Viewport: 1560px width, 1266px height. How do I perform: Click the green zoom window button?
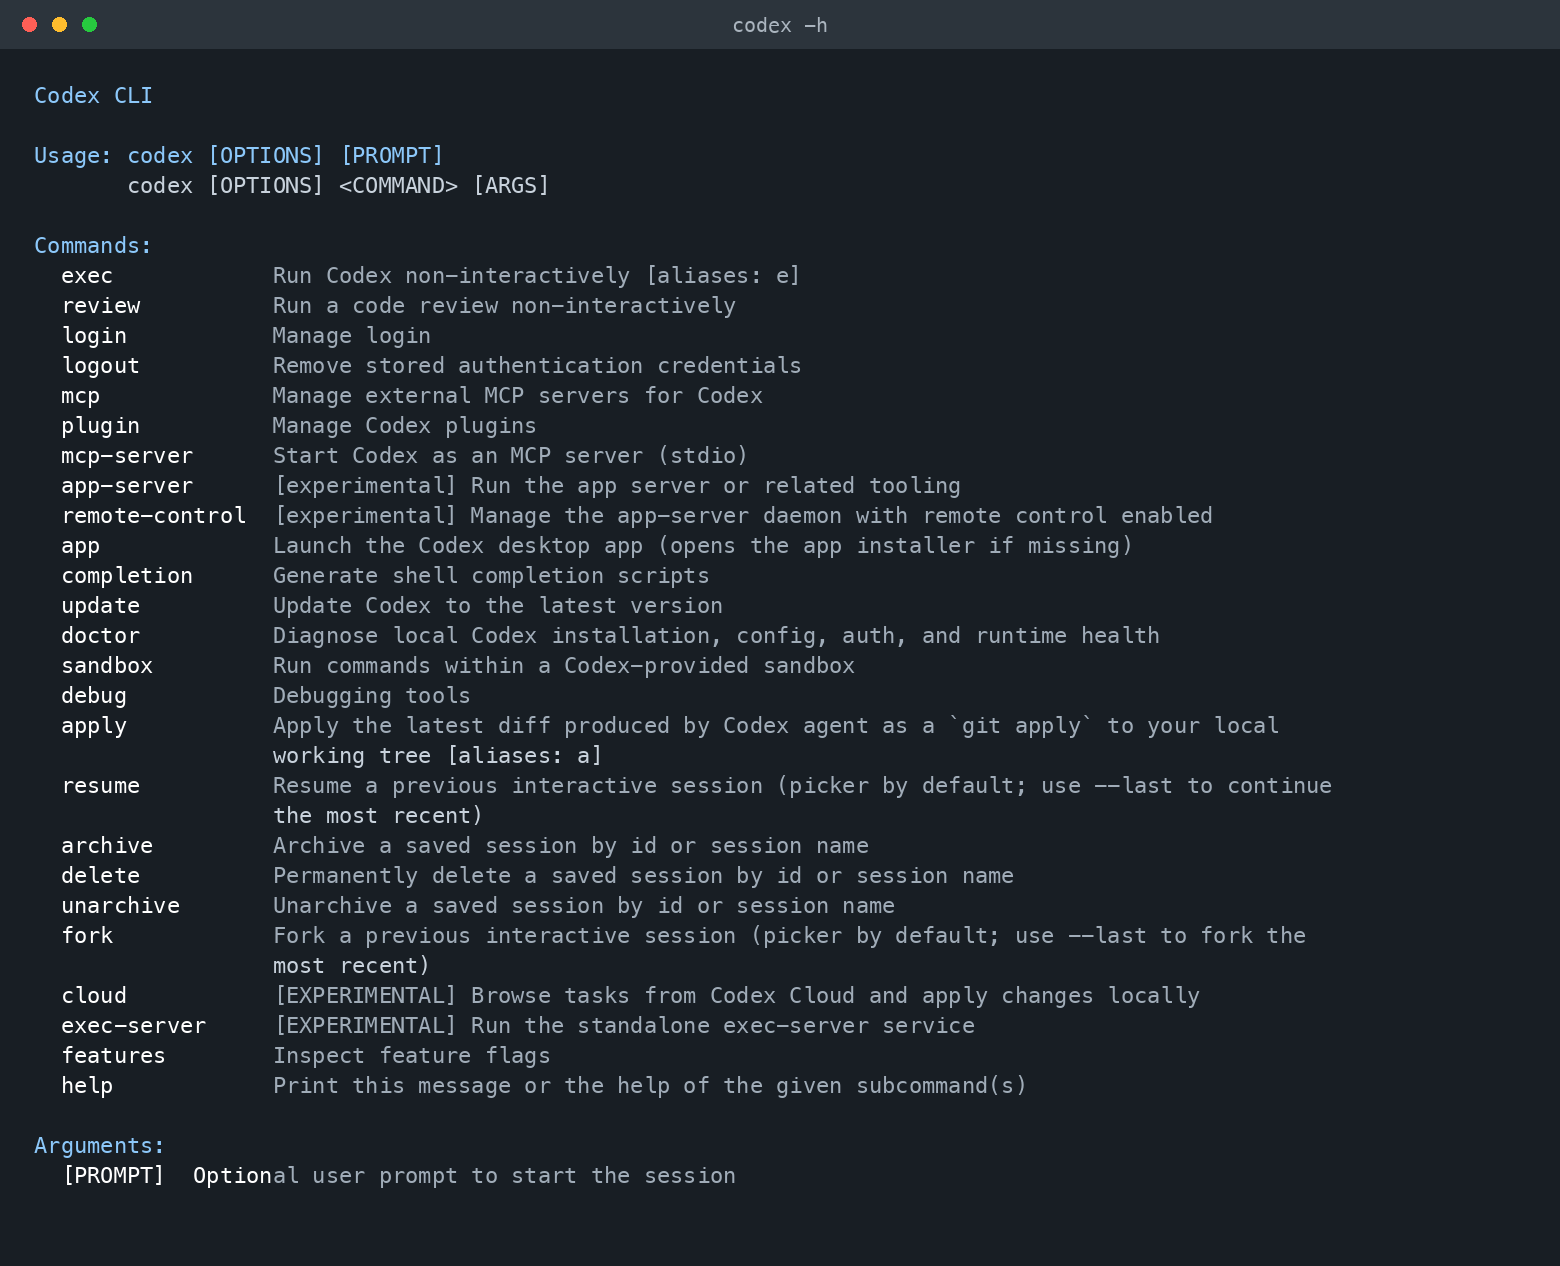(90, 24)
